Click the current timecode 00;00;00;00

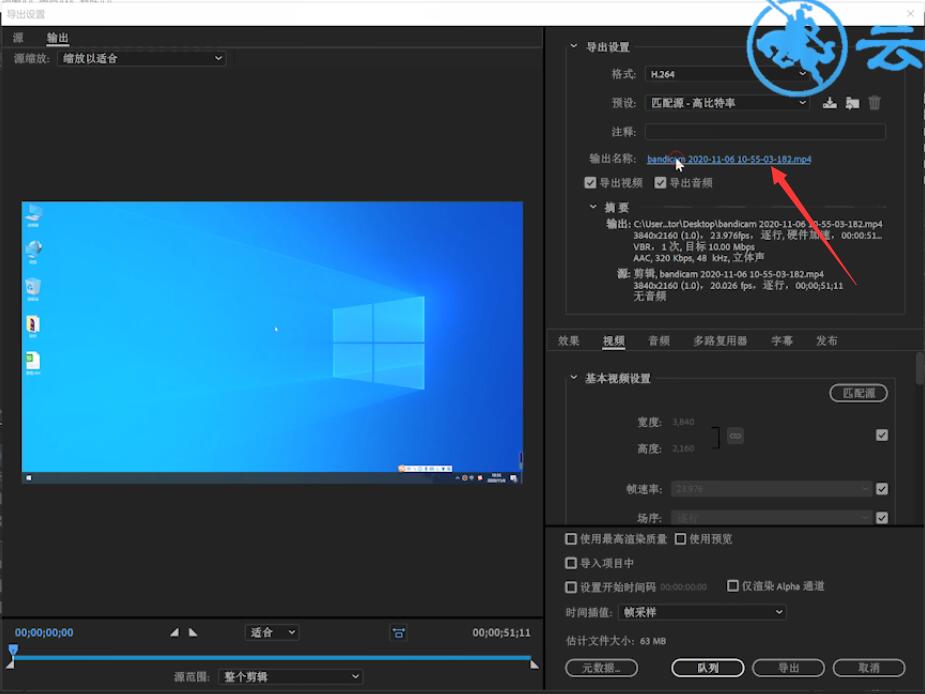(x=44, y=633)
